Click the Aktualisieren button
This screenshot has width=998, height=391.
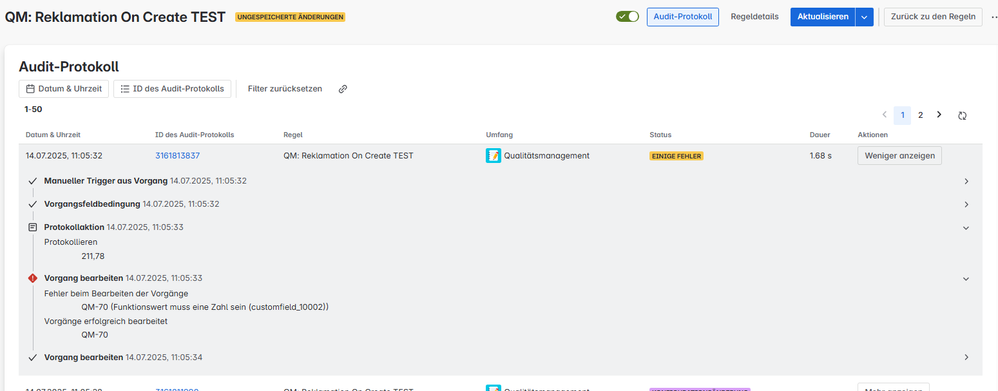point(822,17)
